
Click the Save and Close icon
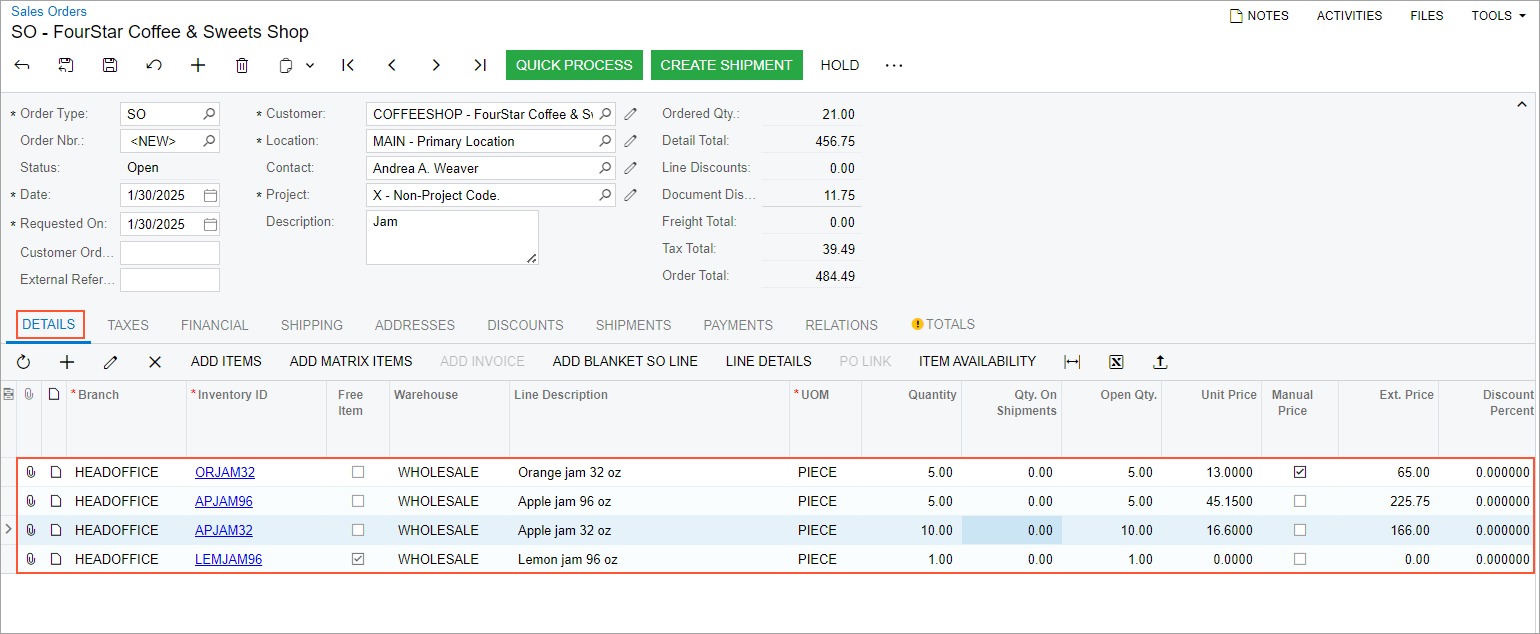66,65
